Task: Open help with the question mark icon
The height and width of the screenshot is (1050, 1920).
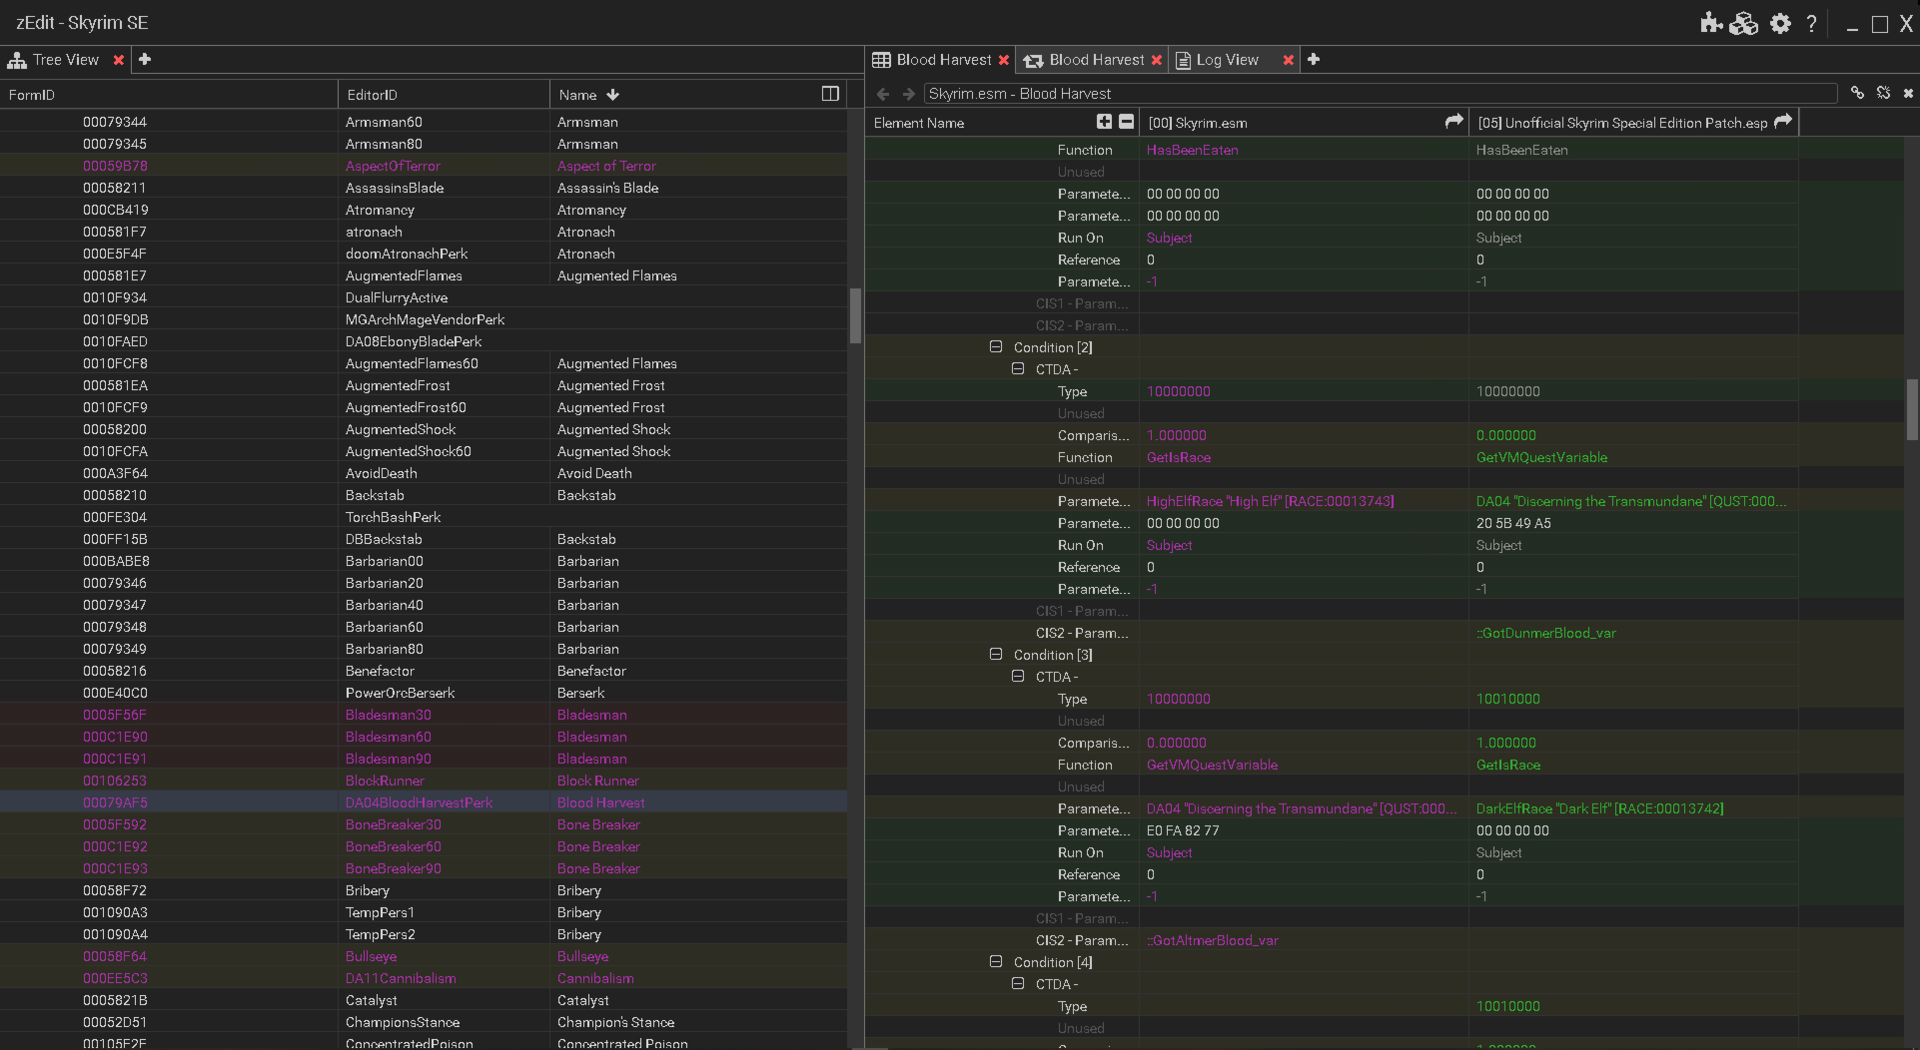Action: coord(1811,23)
